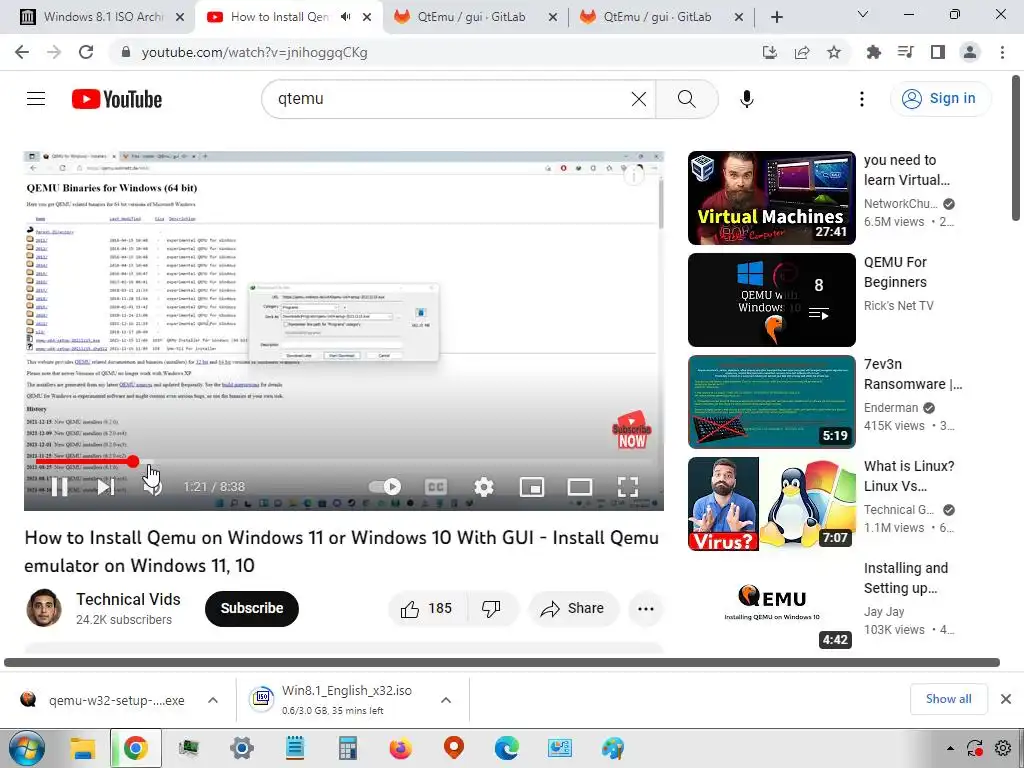Go to the YouTube home logo
The width and height of the screenshot is (1024, 768).
[x=117, y=99]
